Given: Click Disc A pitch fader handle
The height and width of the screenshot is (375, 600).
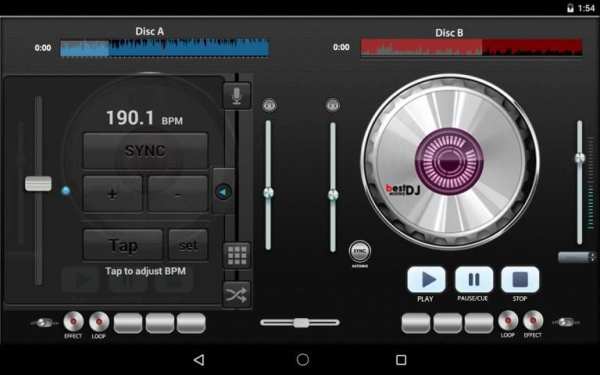Looking at the screenshot, I should pos(38,184).
